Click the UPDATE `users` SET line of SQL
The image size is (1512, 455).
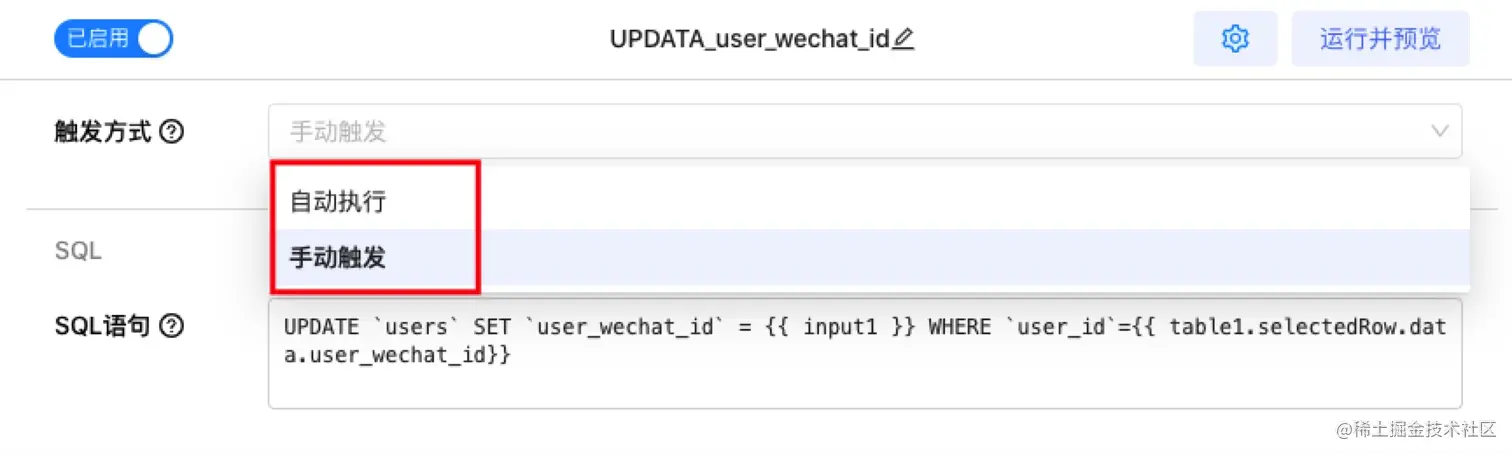(600, 327)
